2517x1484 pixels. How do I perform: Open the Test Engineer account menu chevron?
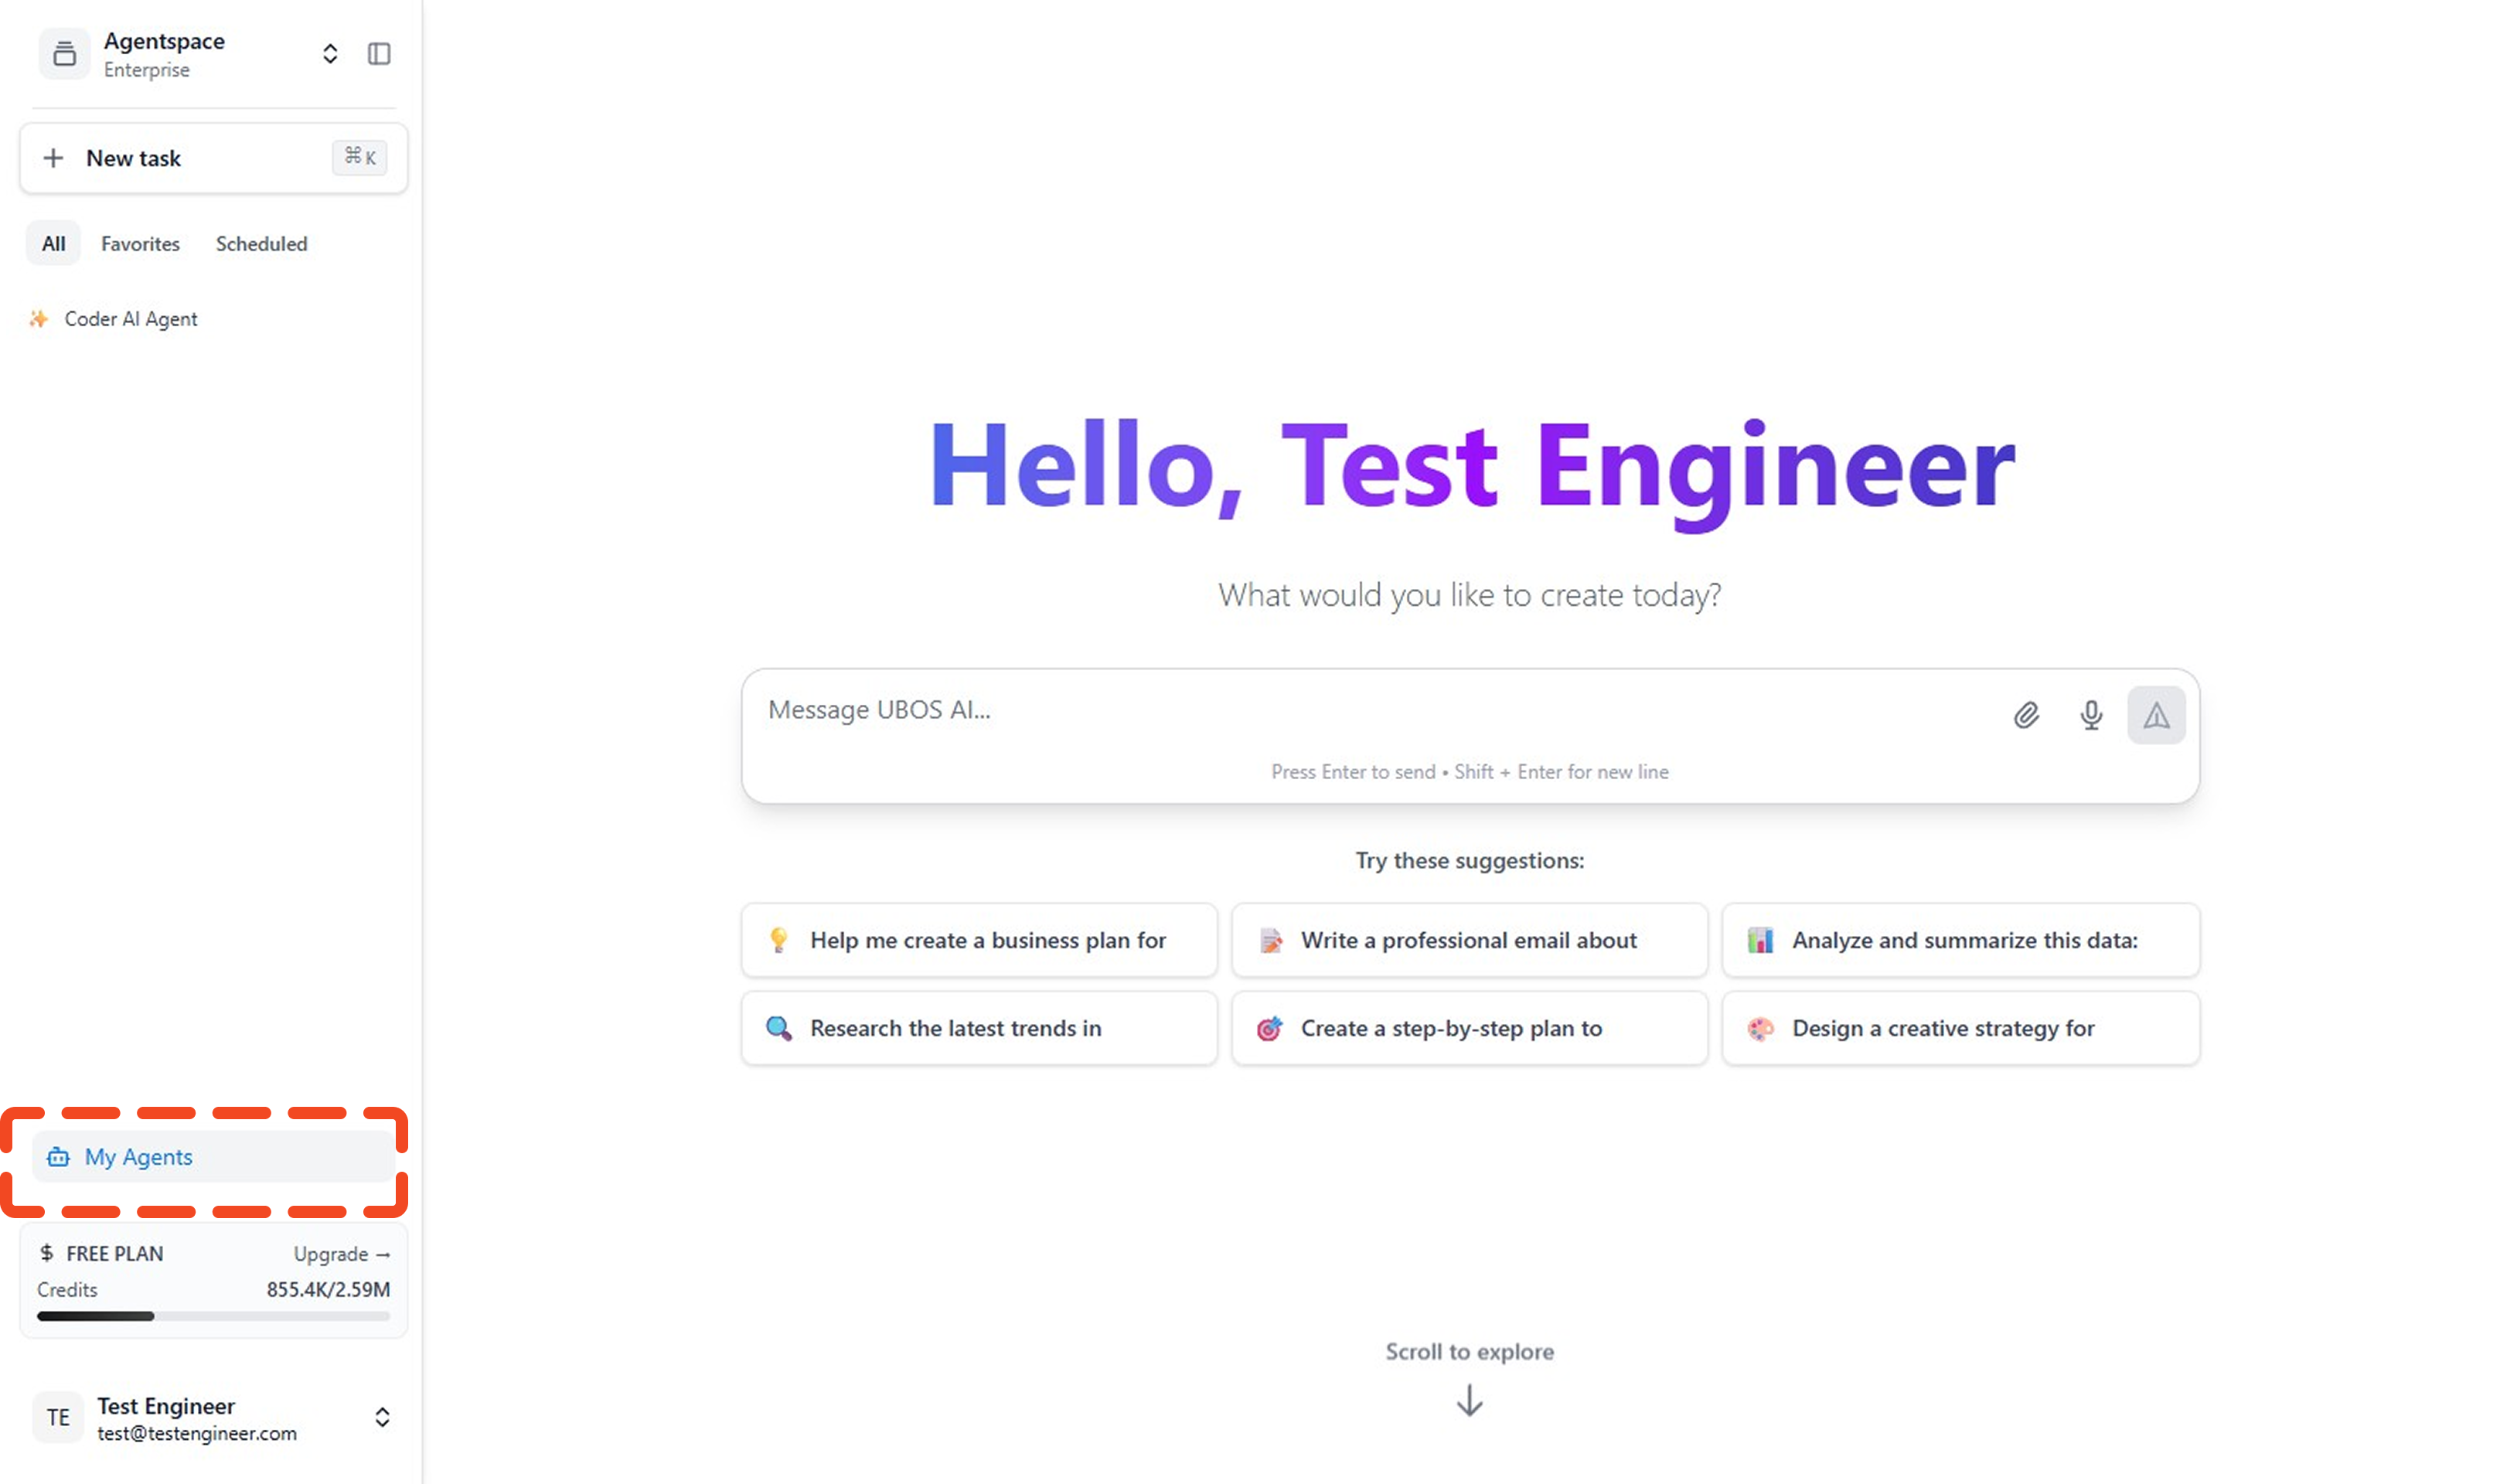[382, 1417]
